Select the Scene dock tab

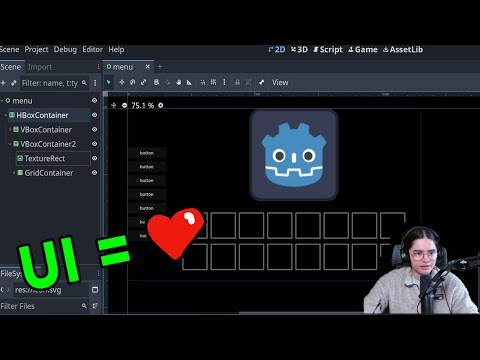[x=11, y=67]
